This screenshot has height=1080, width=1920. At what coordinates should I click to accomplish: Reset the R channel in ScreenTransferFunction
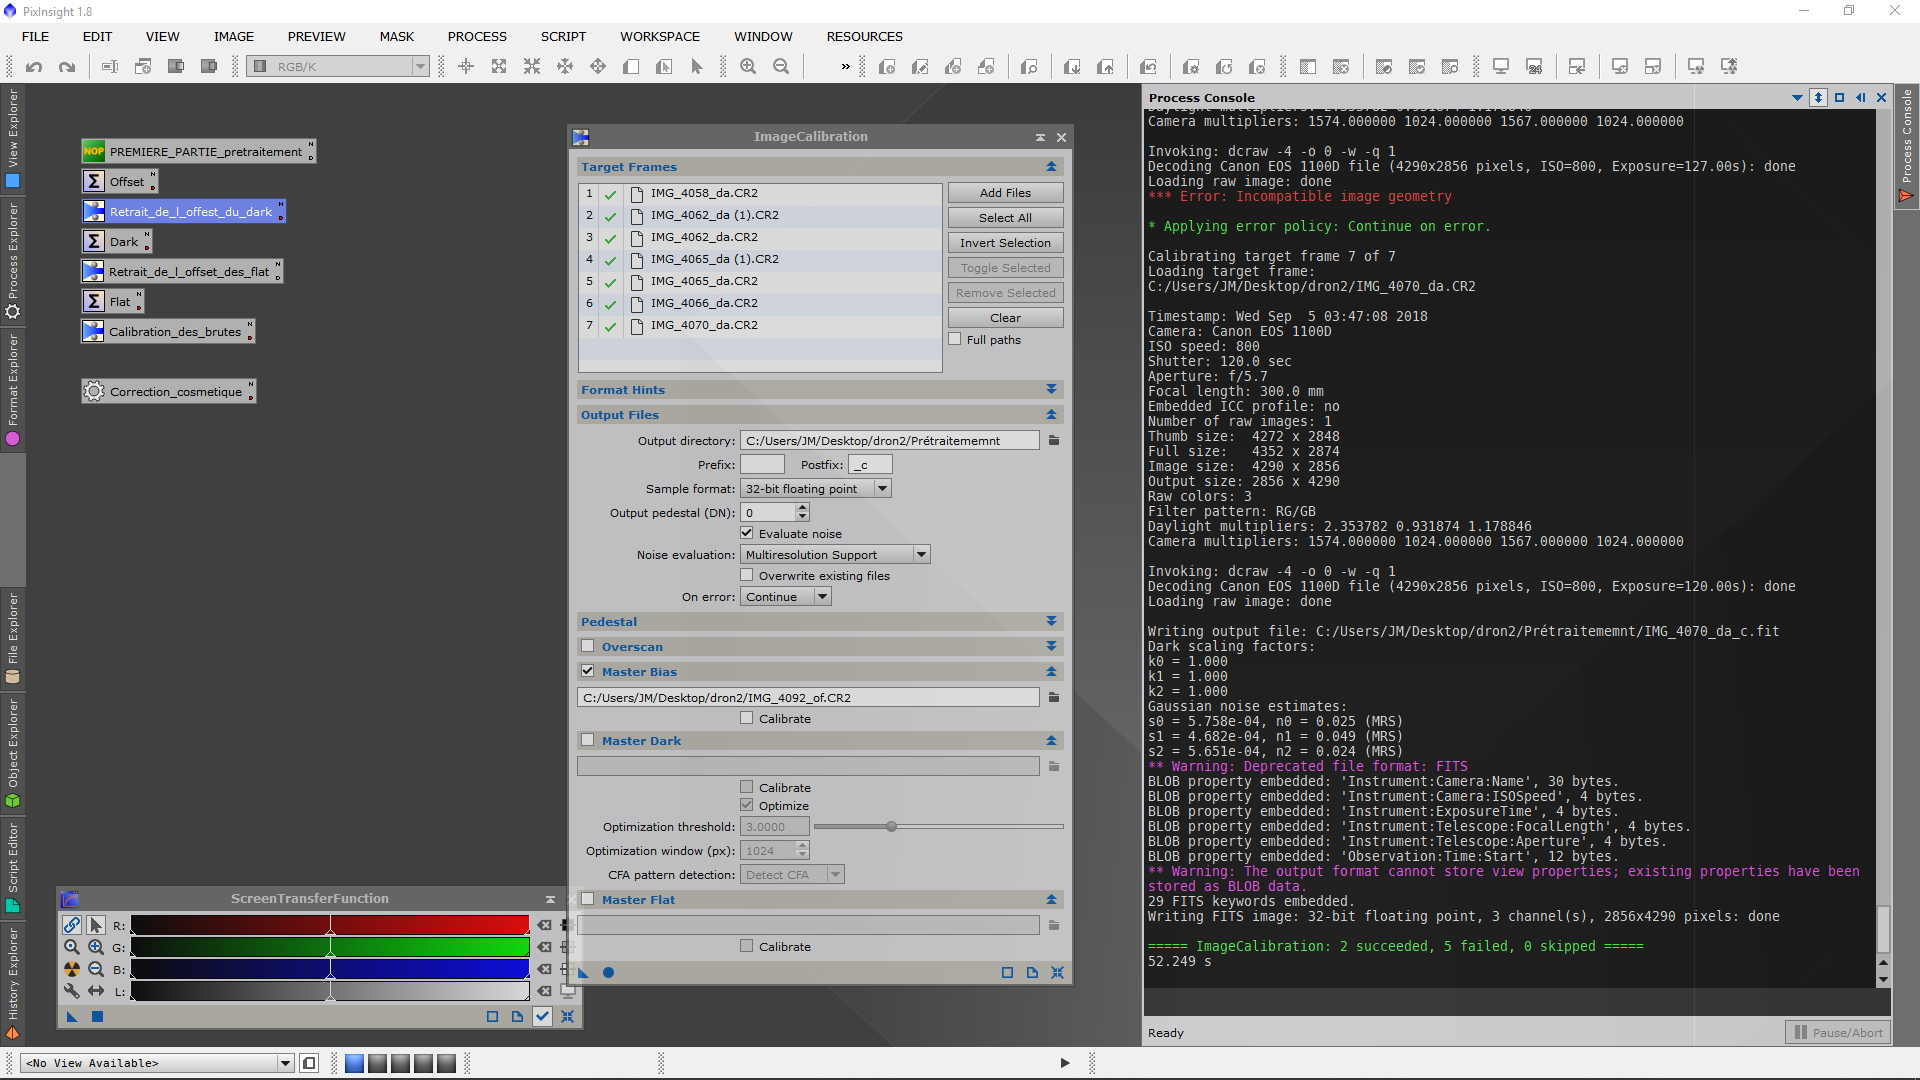click(x=544, y=925)
